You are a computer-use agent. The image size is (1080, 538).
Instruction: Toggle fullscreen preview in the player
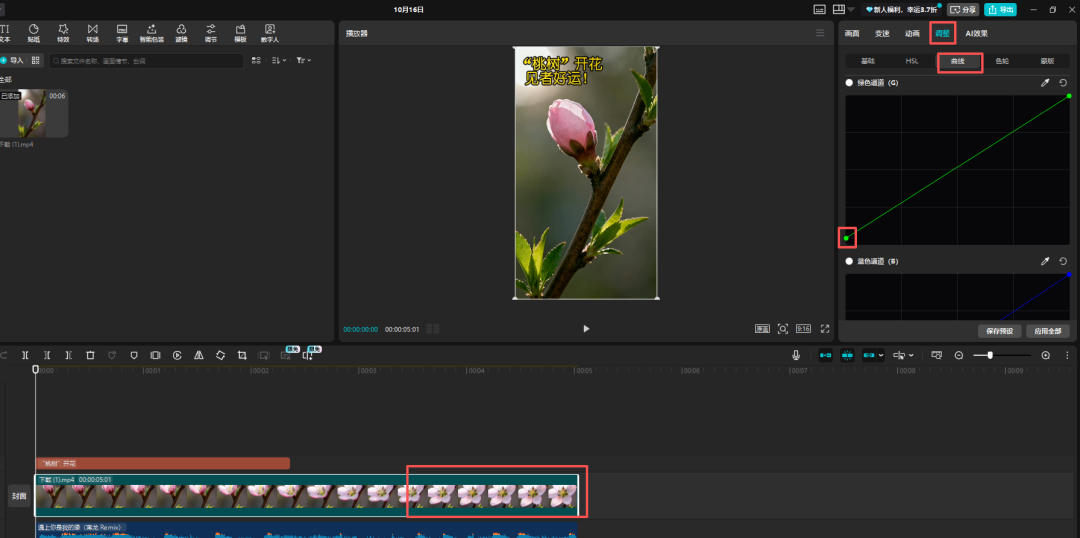[x=825, y=328]
